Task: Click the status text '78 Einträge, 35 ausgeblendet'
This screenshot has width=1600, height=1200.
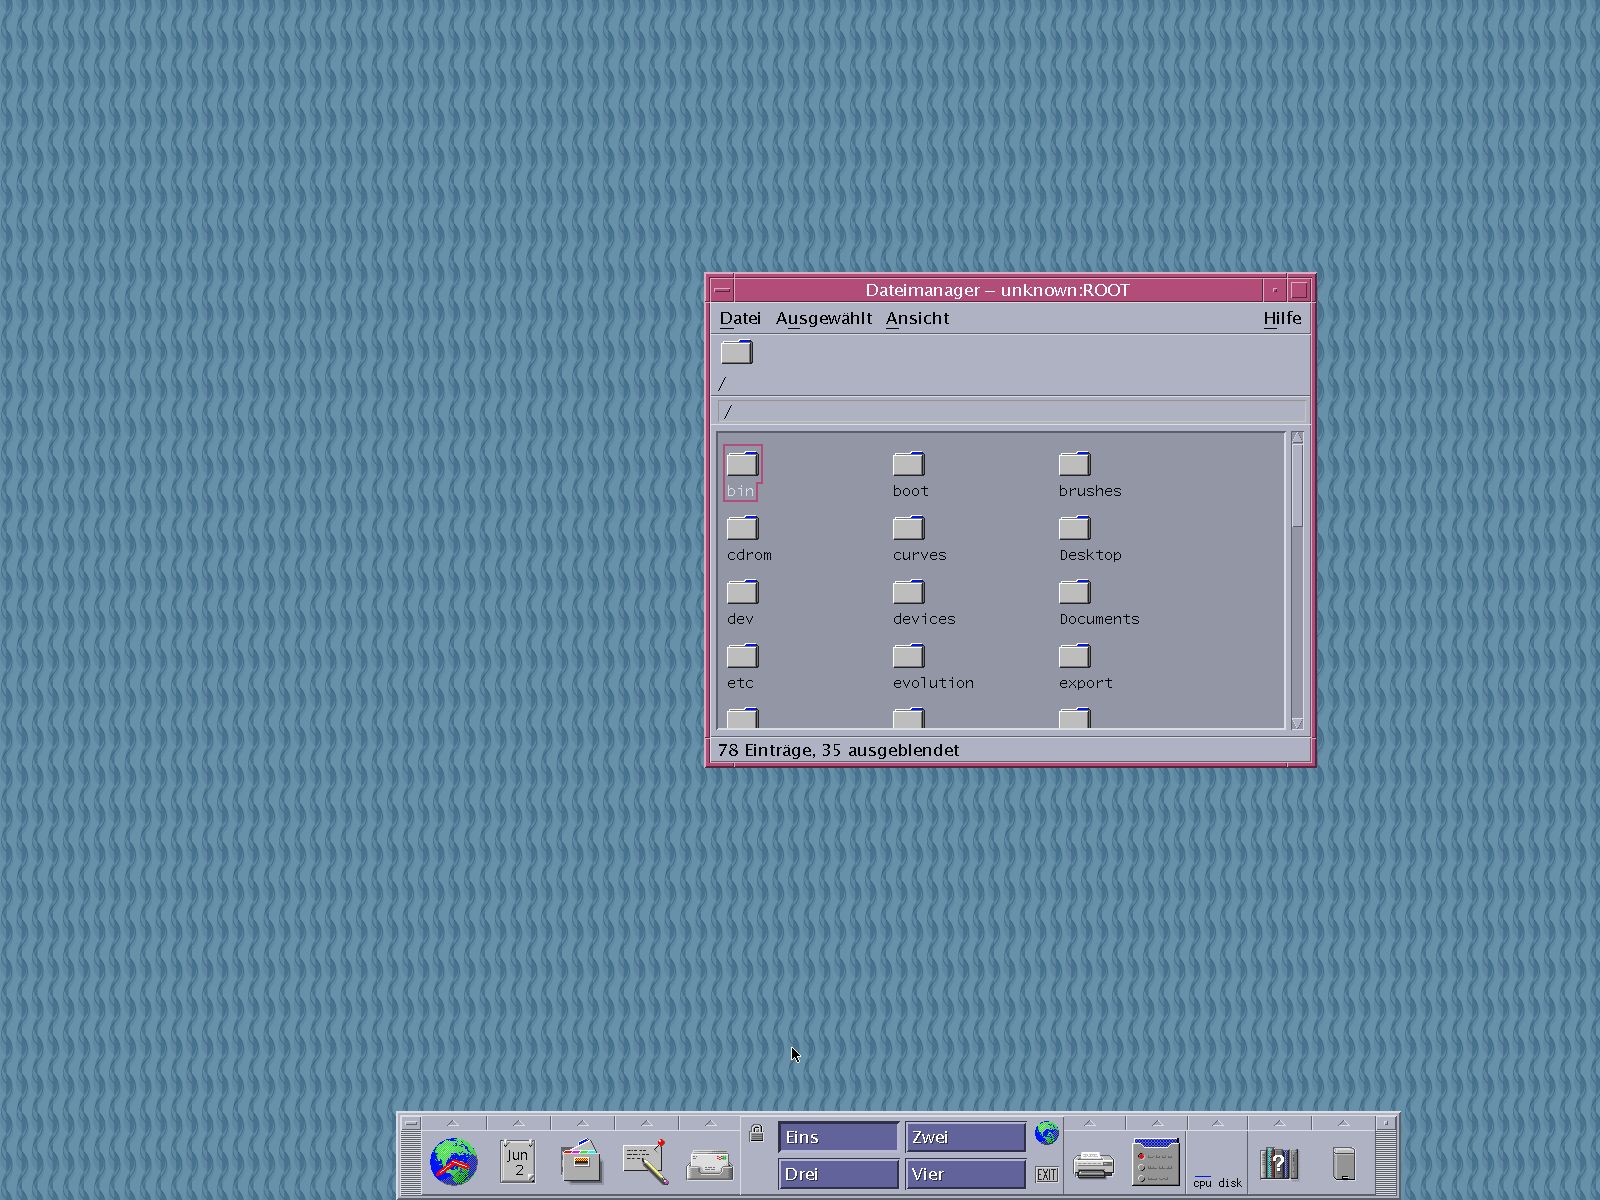Action: pos(838,750)
